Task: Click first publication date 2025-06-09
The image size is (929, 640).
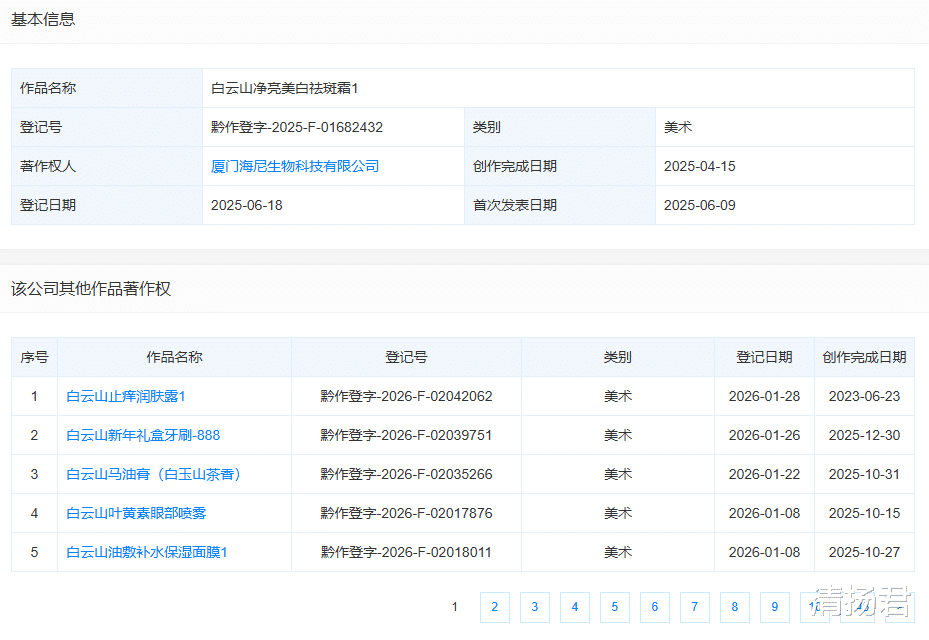Action: (x=699, y=206)
